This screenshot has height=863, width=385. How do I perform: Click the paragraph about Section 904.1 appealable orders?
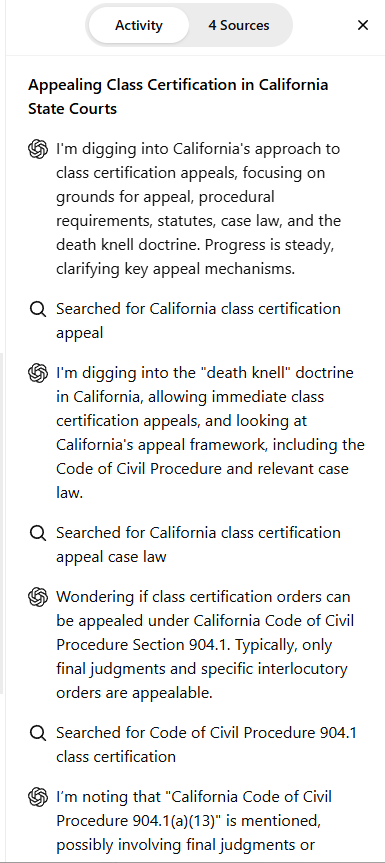pyautogui.click(x=205, y=644)
